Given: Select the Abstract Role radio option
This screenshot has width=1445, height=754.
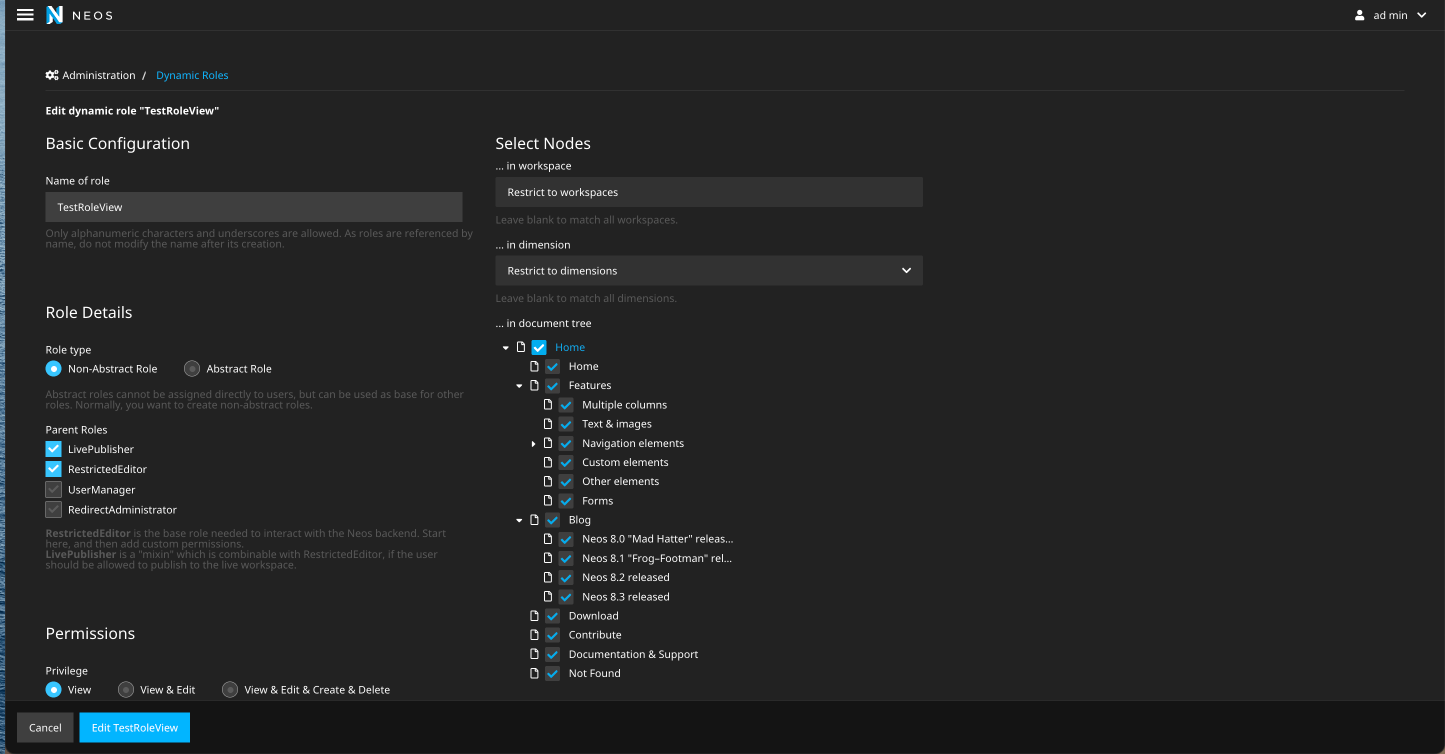Looking at the screenshot, I should (192, 369).
